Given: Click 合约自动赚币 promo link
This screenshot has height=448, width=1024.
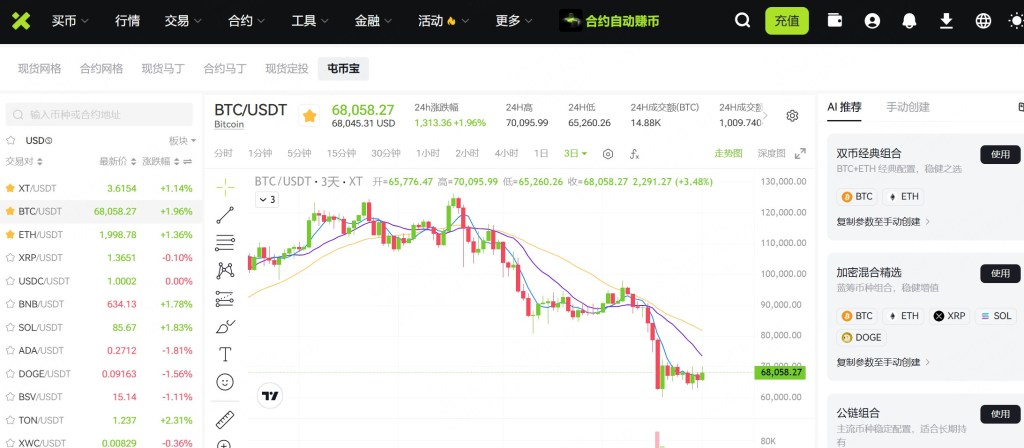Looking at the screenshot, I should 609,21.
